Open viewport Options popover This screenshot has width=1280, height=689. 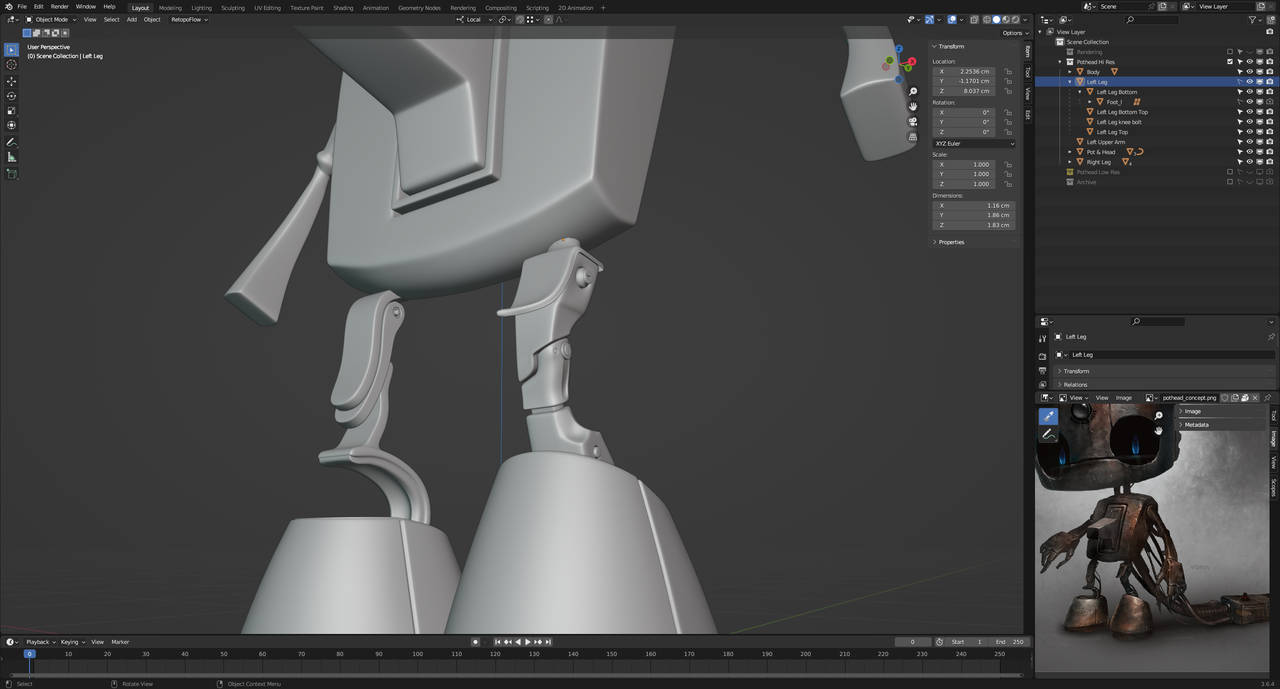click(x=1012, y=33)
